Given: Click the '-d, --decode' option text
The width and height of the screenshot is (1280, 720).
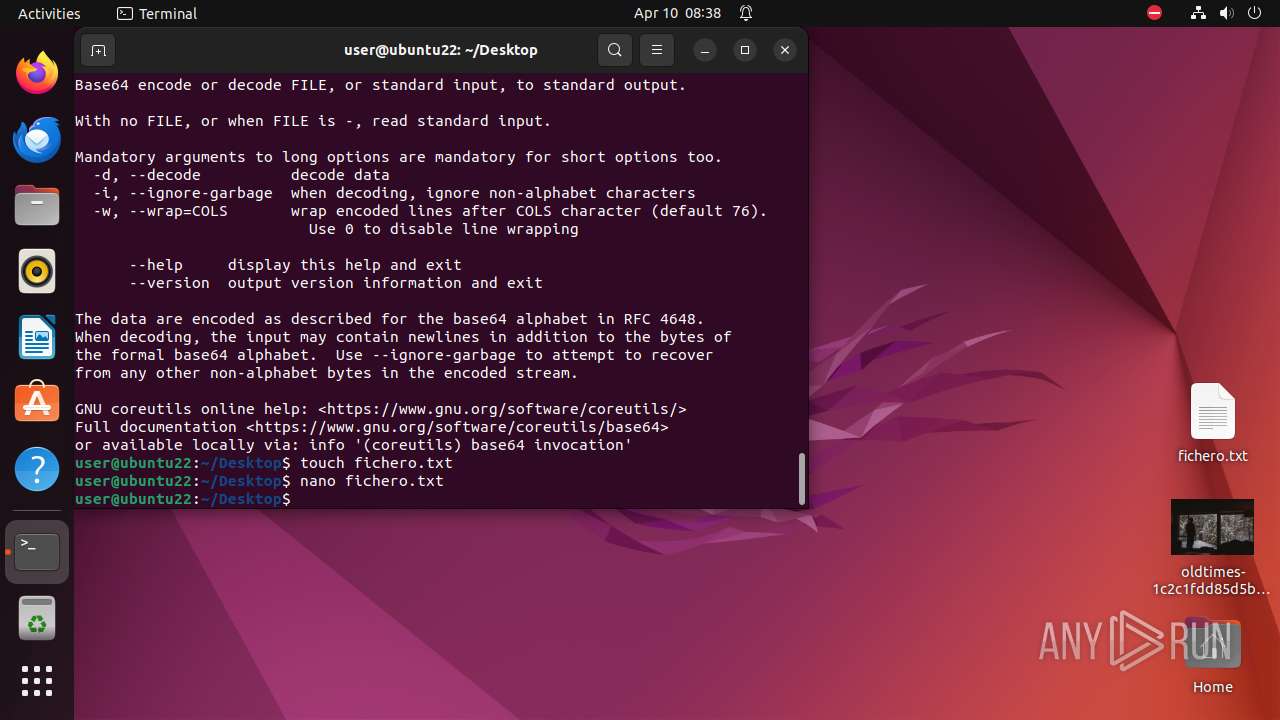Looking at the screenshot, I should 147,175.
